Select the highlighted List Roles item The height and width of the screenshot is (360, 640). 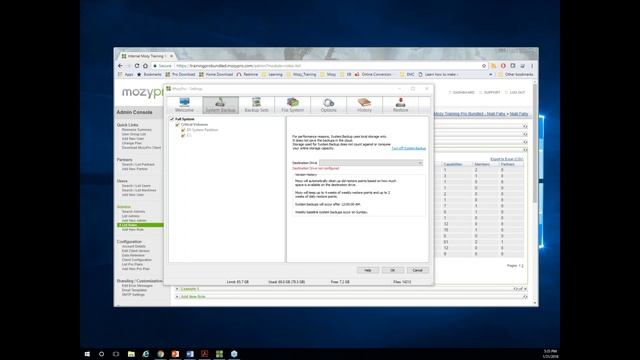tap(140, 225)
